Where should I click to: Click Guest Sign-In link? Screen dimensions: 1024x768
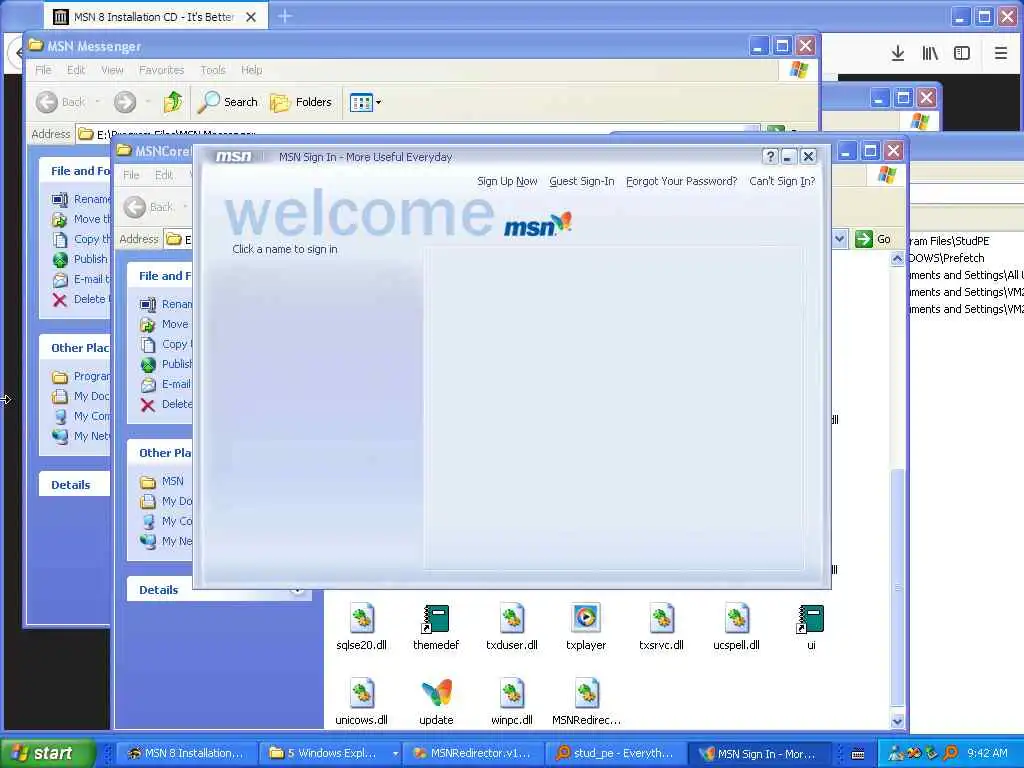pos(582,182)
